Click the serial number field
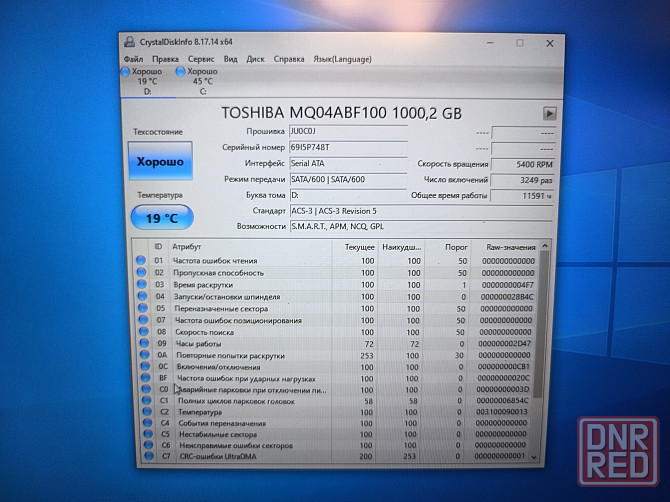This screenshot has height=502, width=670. pyautogui.click(x=347, y=147)
